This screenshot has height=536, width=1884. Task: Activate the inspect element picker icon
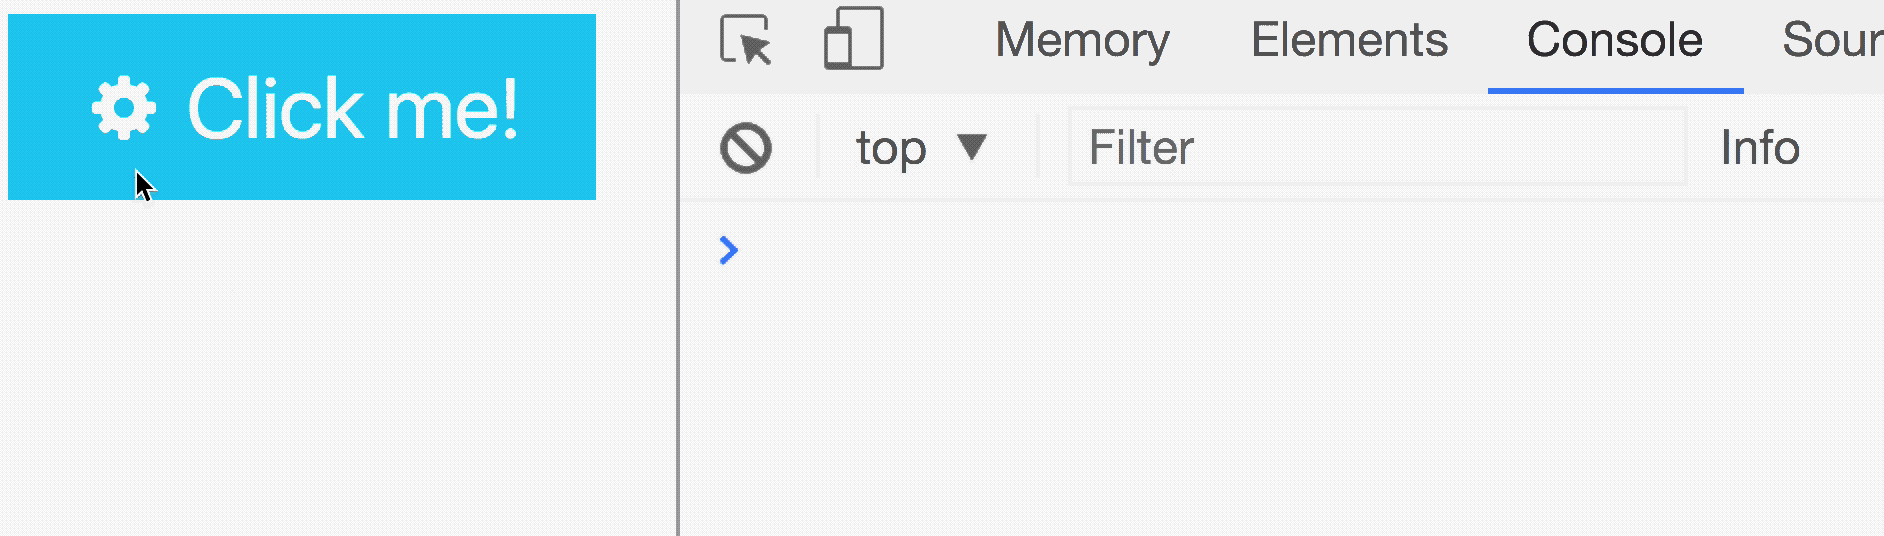[746, 40]
